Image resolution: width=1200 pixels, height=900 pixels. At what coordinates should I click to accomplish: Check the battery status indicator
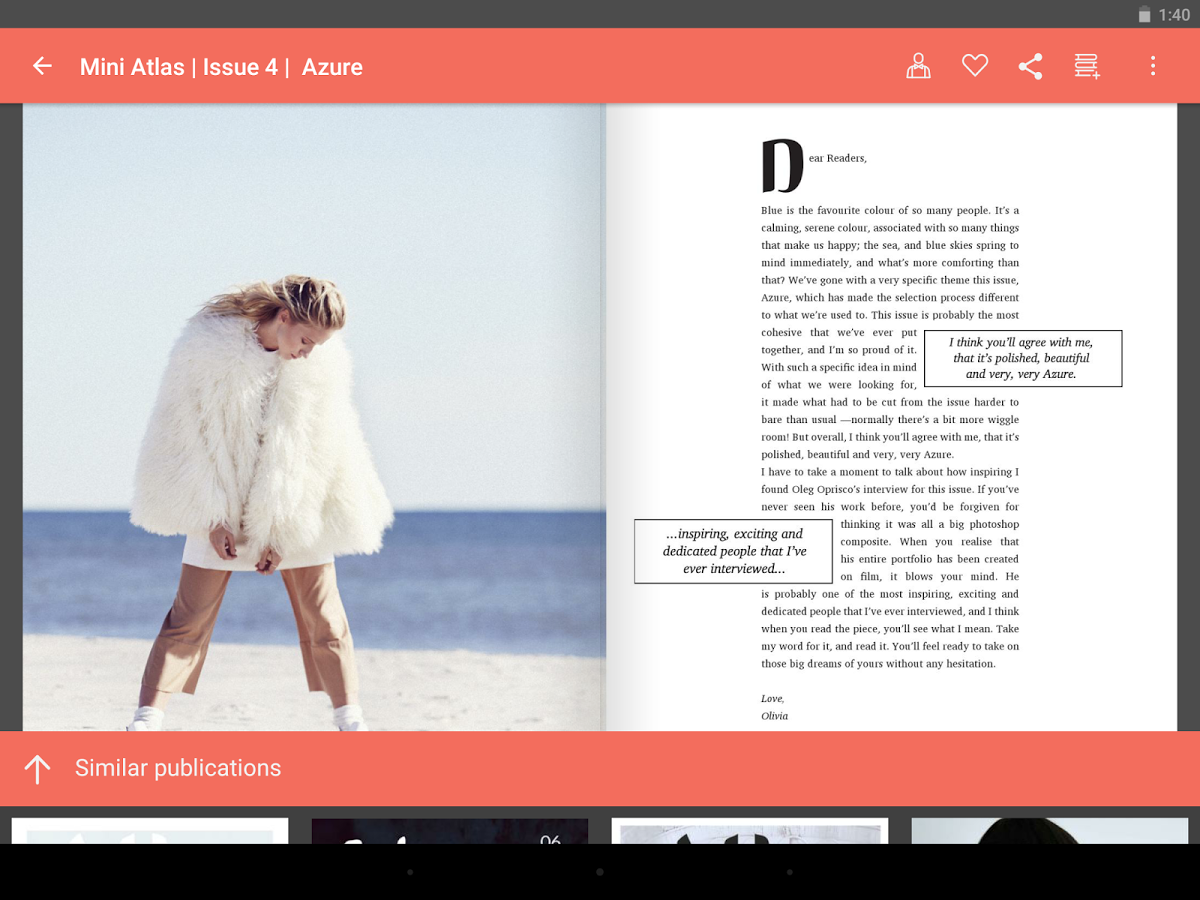point(1145,14)
